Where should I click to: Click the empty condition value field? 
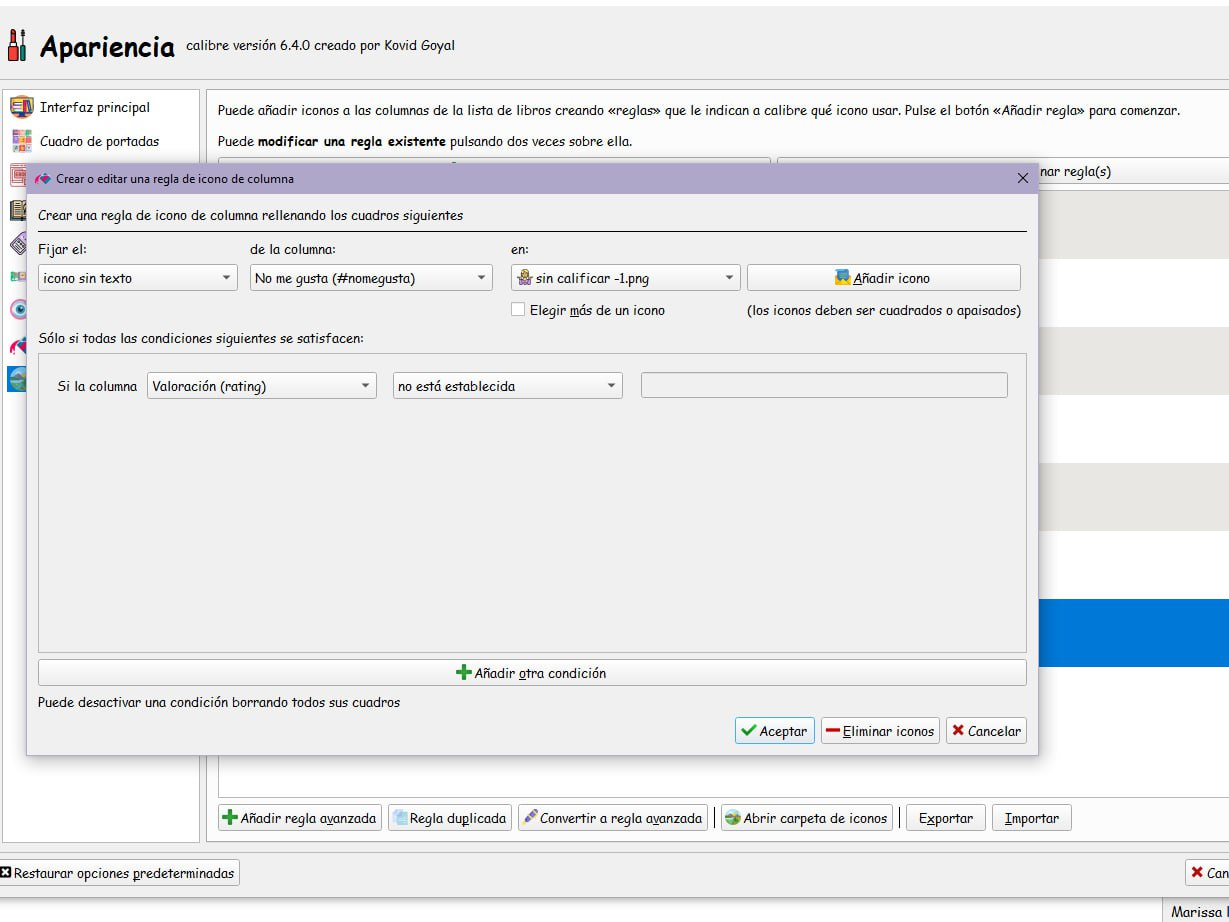coord(824,386)
